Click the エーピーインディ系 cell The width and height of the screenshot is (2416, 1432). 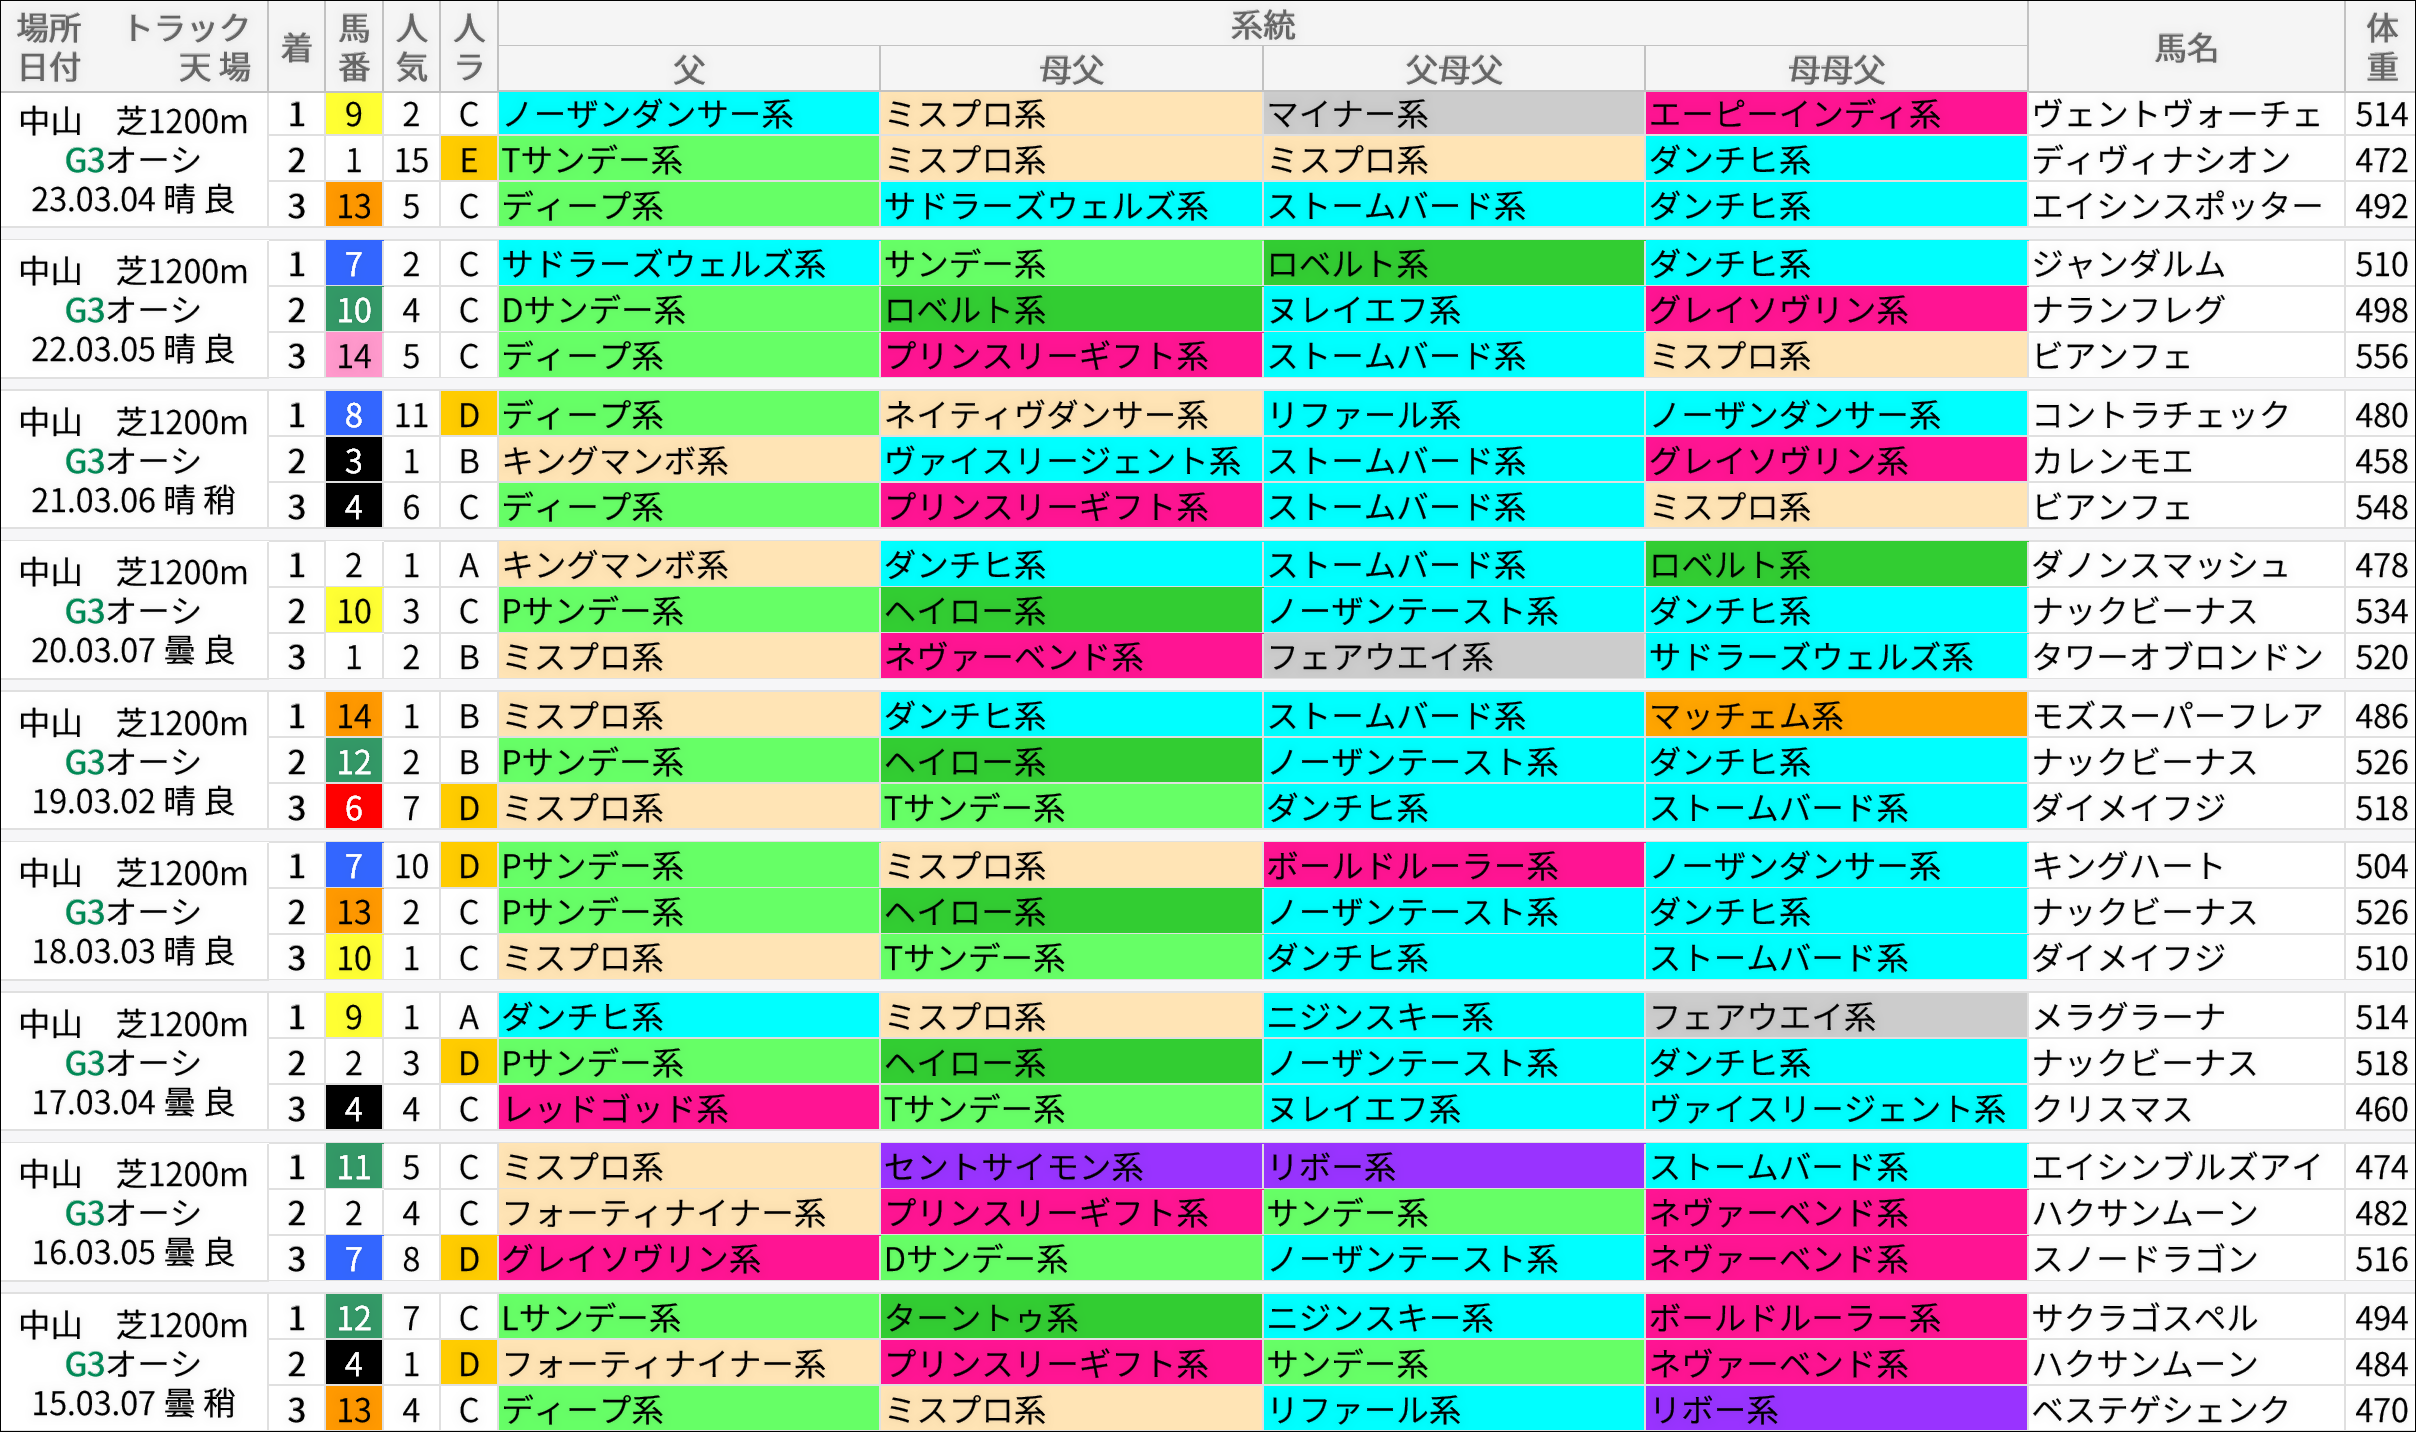tap(1836, 115)
